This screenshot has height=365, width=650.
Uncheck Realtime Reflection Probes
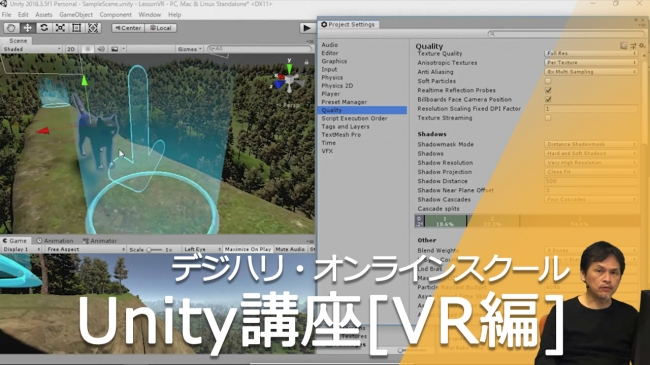coord(548,90)
